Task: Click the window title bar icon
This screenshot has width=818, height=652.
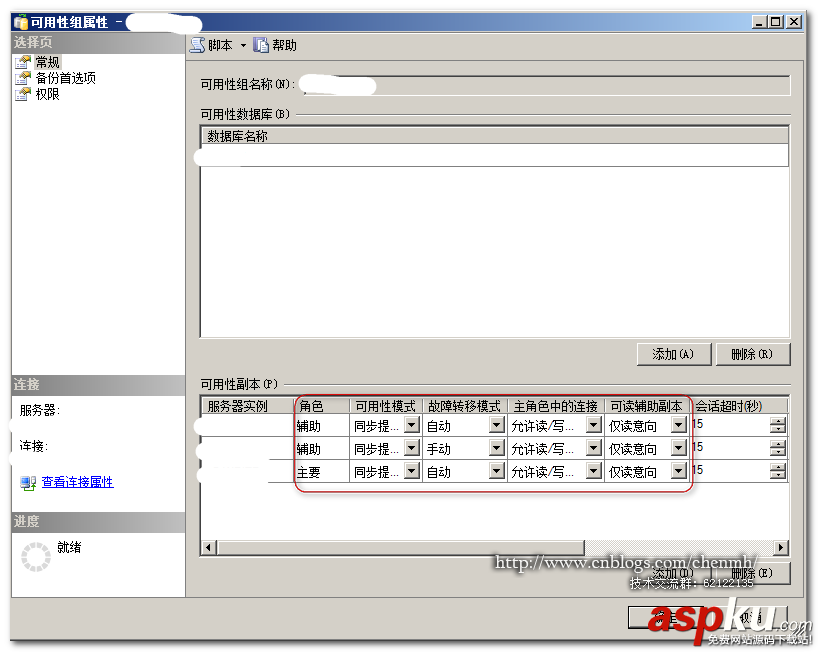Action: [x=21, y=22]
